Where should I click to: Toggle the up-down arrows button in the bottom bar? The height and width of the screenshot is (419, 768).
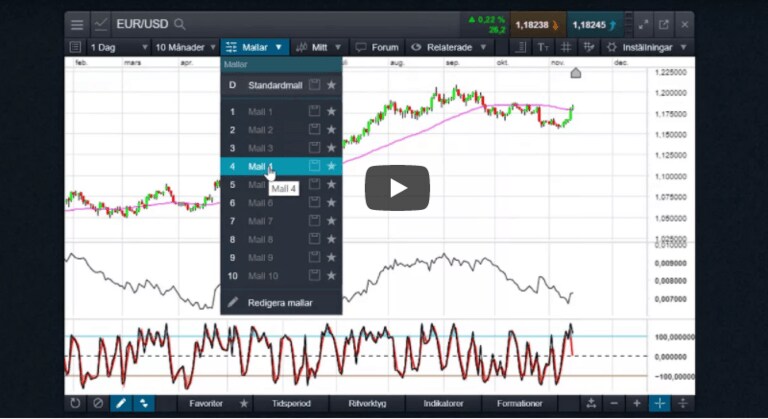coord(144,403)
